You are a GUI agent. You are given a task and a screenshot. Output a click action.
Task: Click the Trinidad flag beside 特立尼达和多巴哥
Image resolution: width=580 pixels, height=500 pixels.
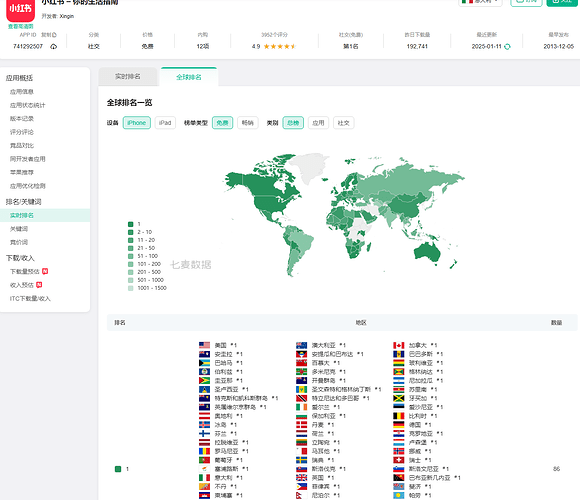coord(301,398)
